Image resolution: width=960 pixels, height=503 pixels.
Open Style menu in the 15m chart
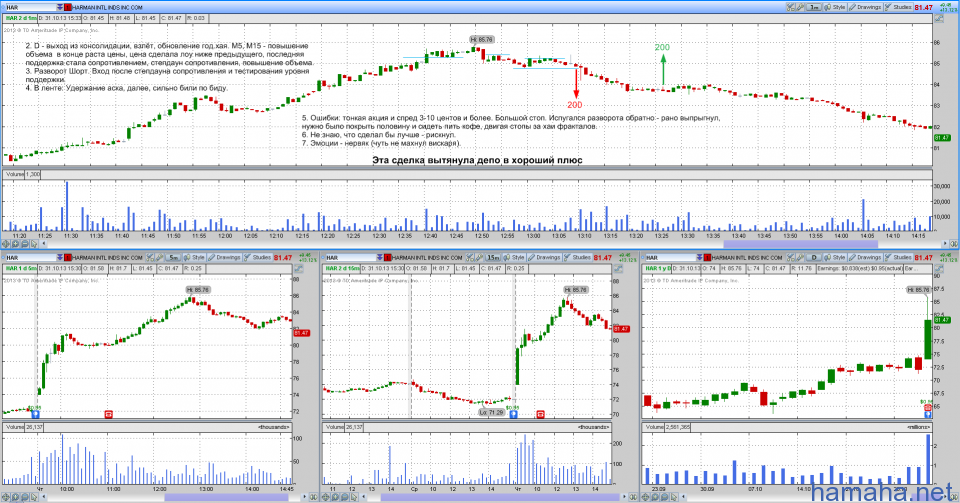click(x=513, y=257)
